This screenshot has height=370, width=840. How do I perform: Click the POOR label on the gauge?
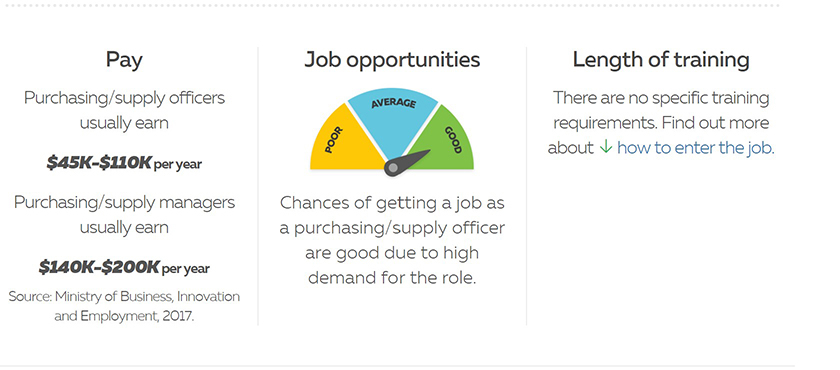tap(333, 140)
